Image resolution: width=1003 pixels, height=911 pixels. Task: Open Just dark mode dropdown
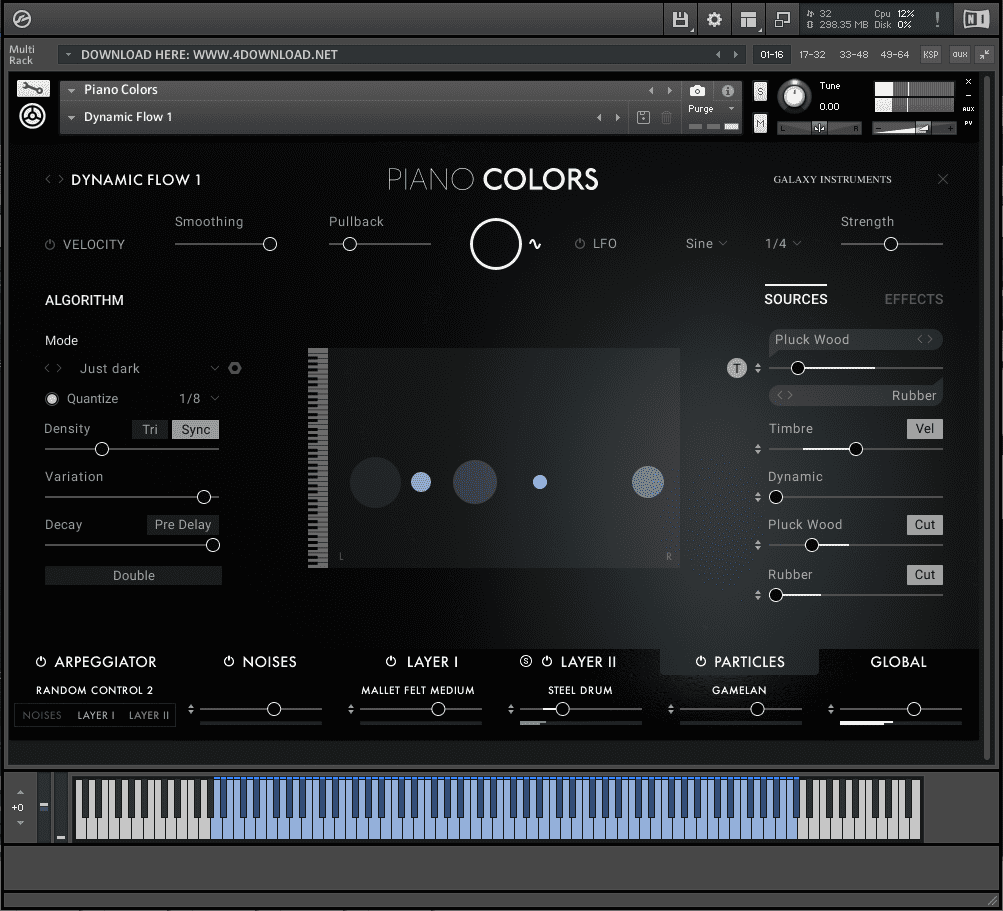click(150, 368)
